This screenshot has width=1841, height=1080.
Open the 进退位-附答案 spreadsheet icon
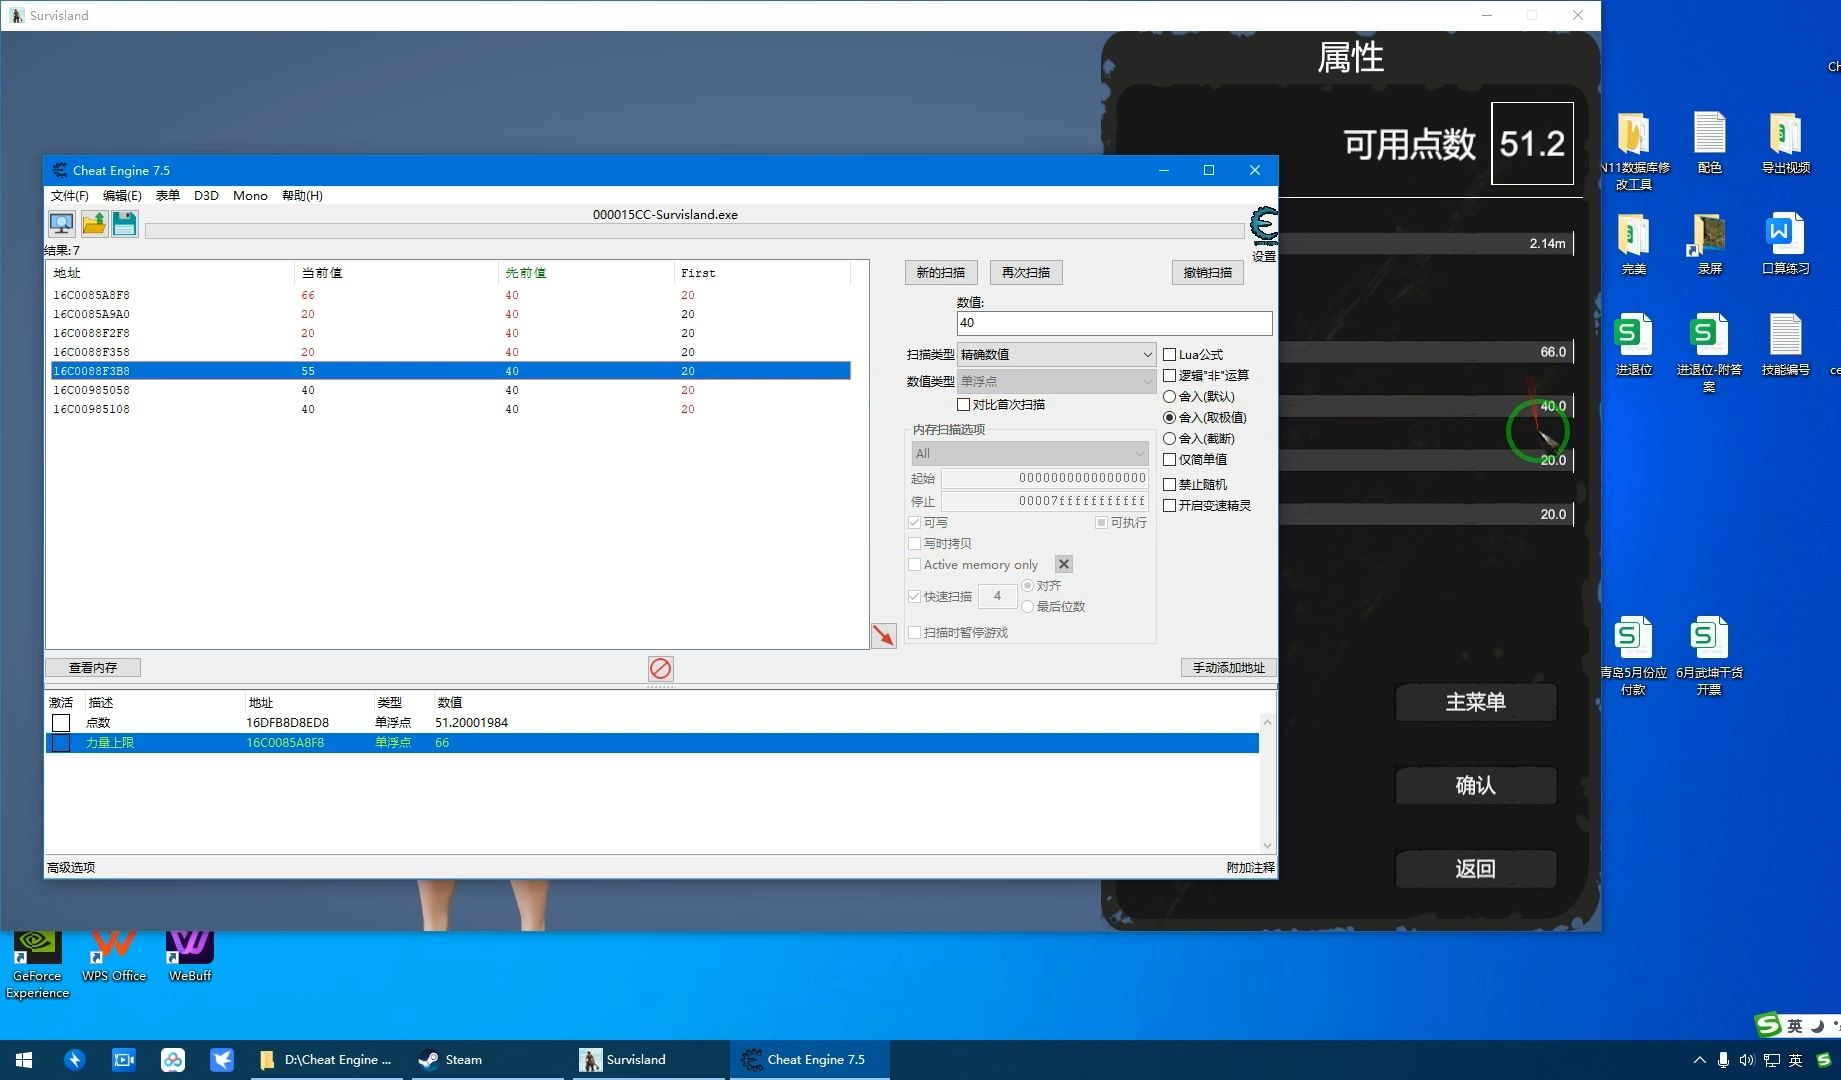click(1709, 352)
